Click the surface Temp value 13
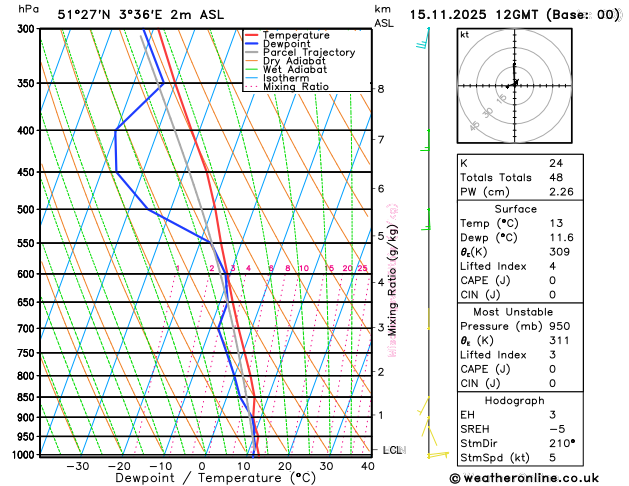The height and width of the screenshot is (486, 629). click(x=556, y=223)
